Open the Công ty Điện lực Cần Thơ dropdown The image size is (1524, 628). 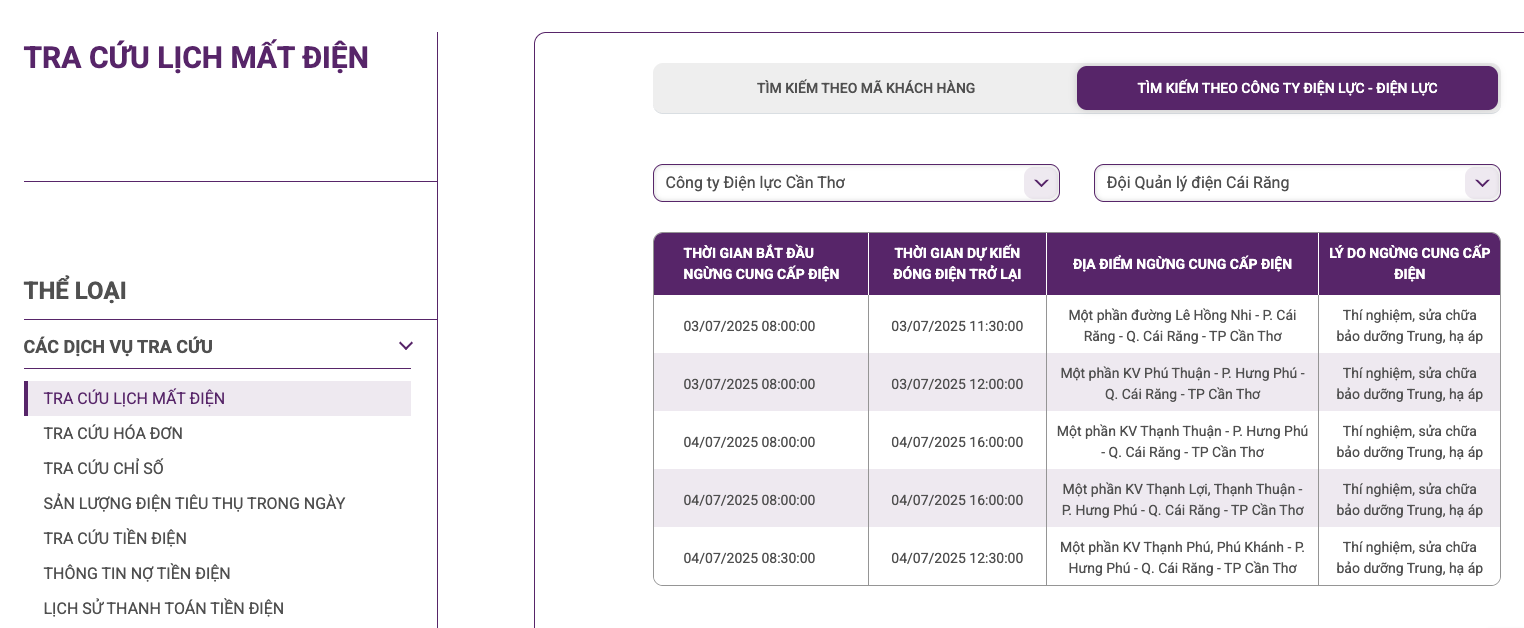click(x=838, y=183)
